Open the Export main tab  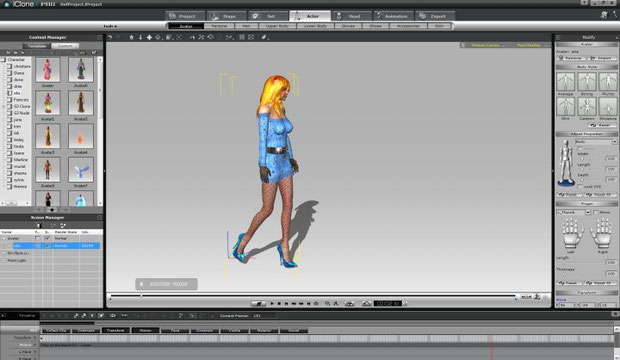click(436, 16)
